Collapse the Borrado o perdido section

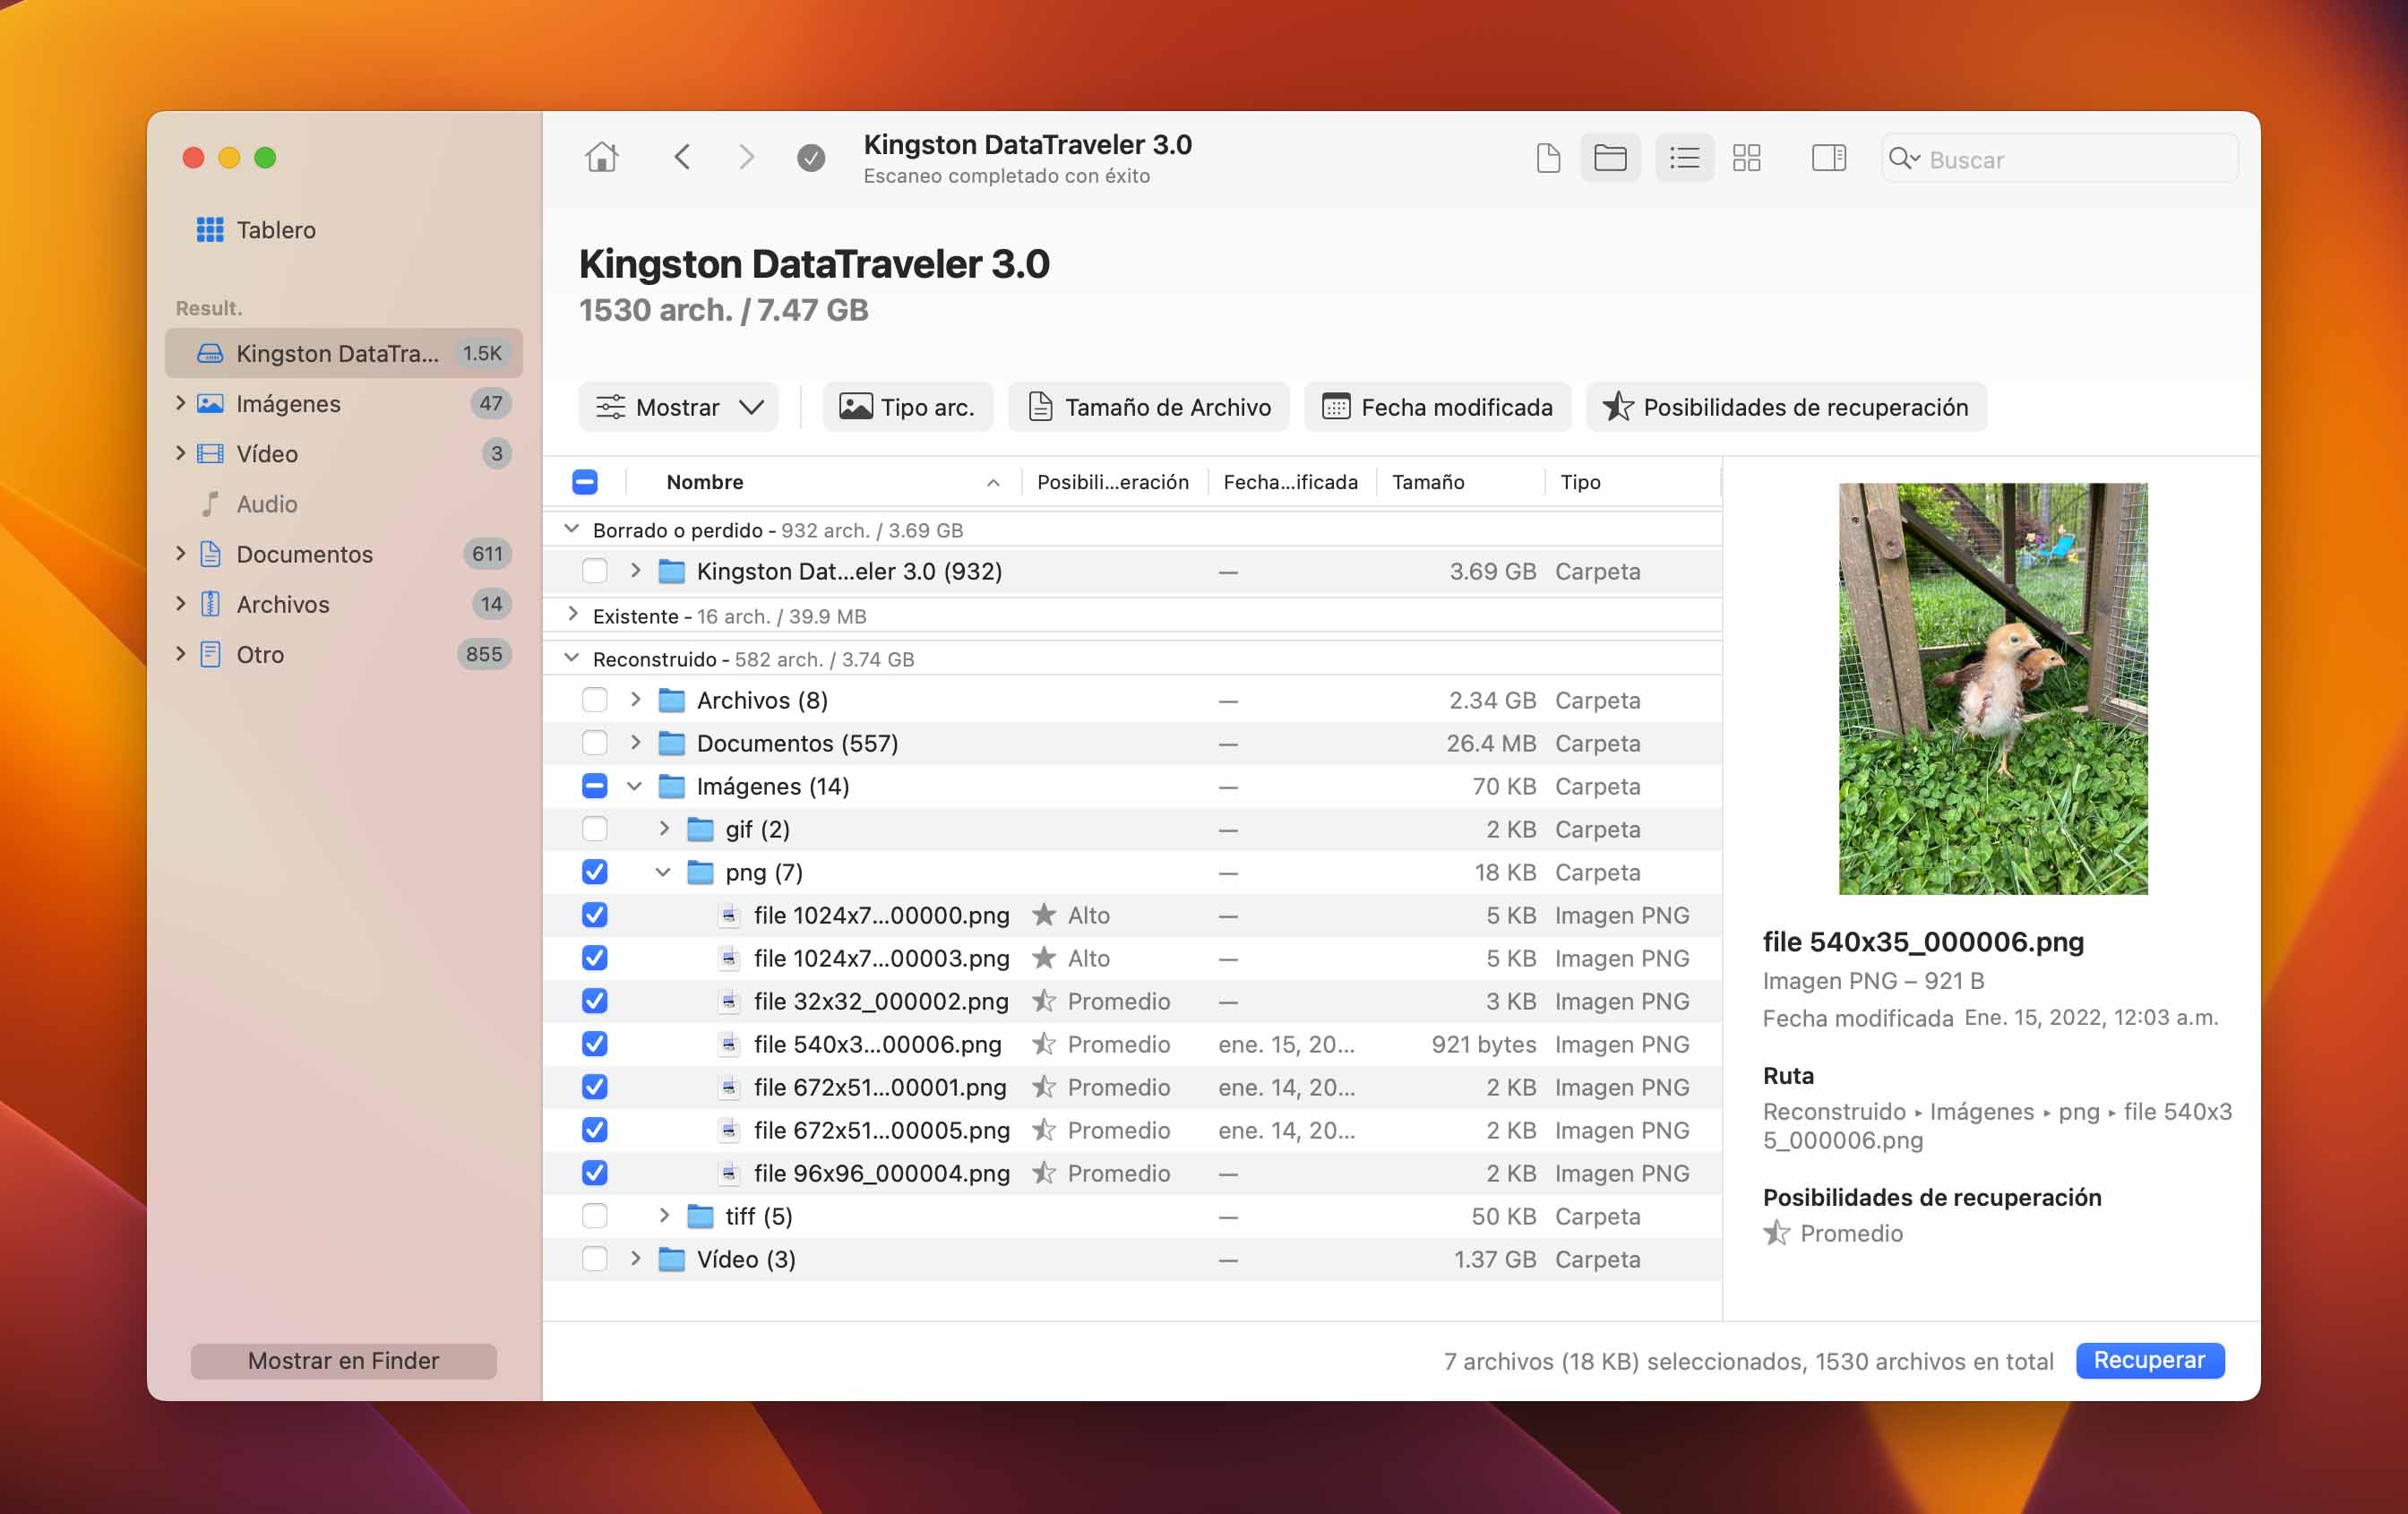[x=572, y=529]
